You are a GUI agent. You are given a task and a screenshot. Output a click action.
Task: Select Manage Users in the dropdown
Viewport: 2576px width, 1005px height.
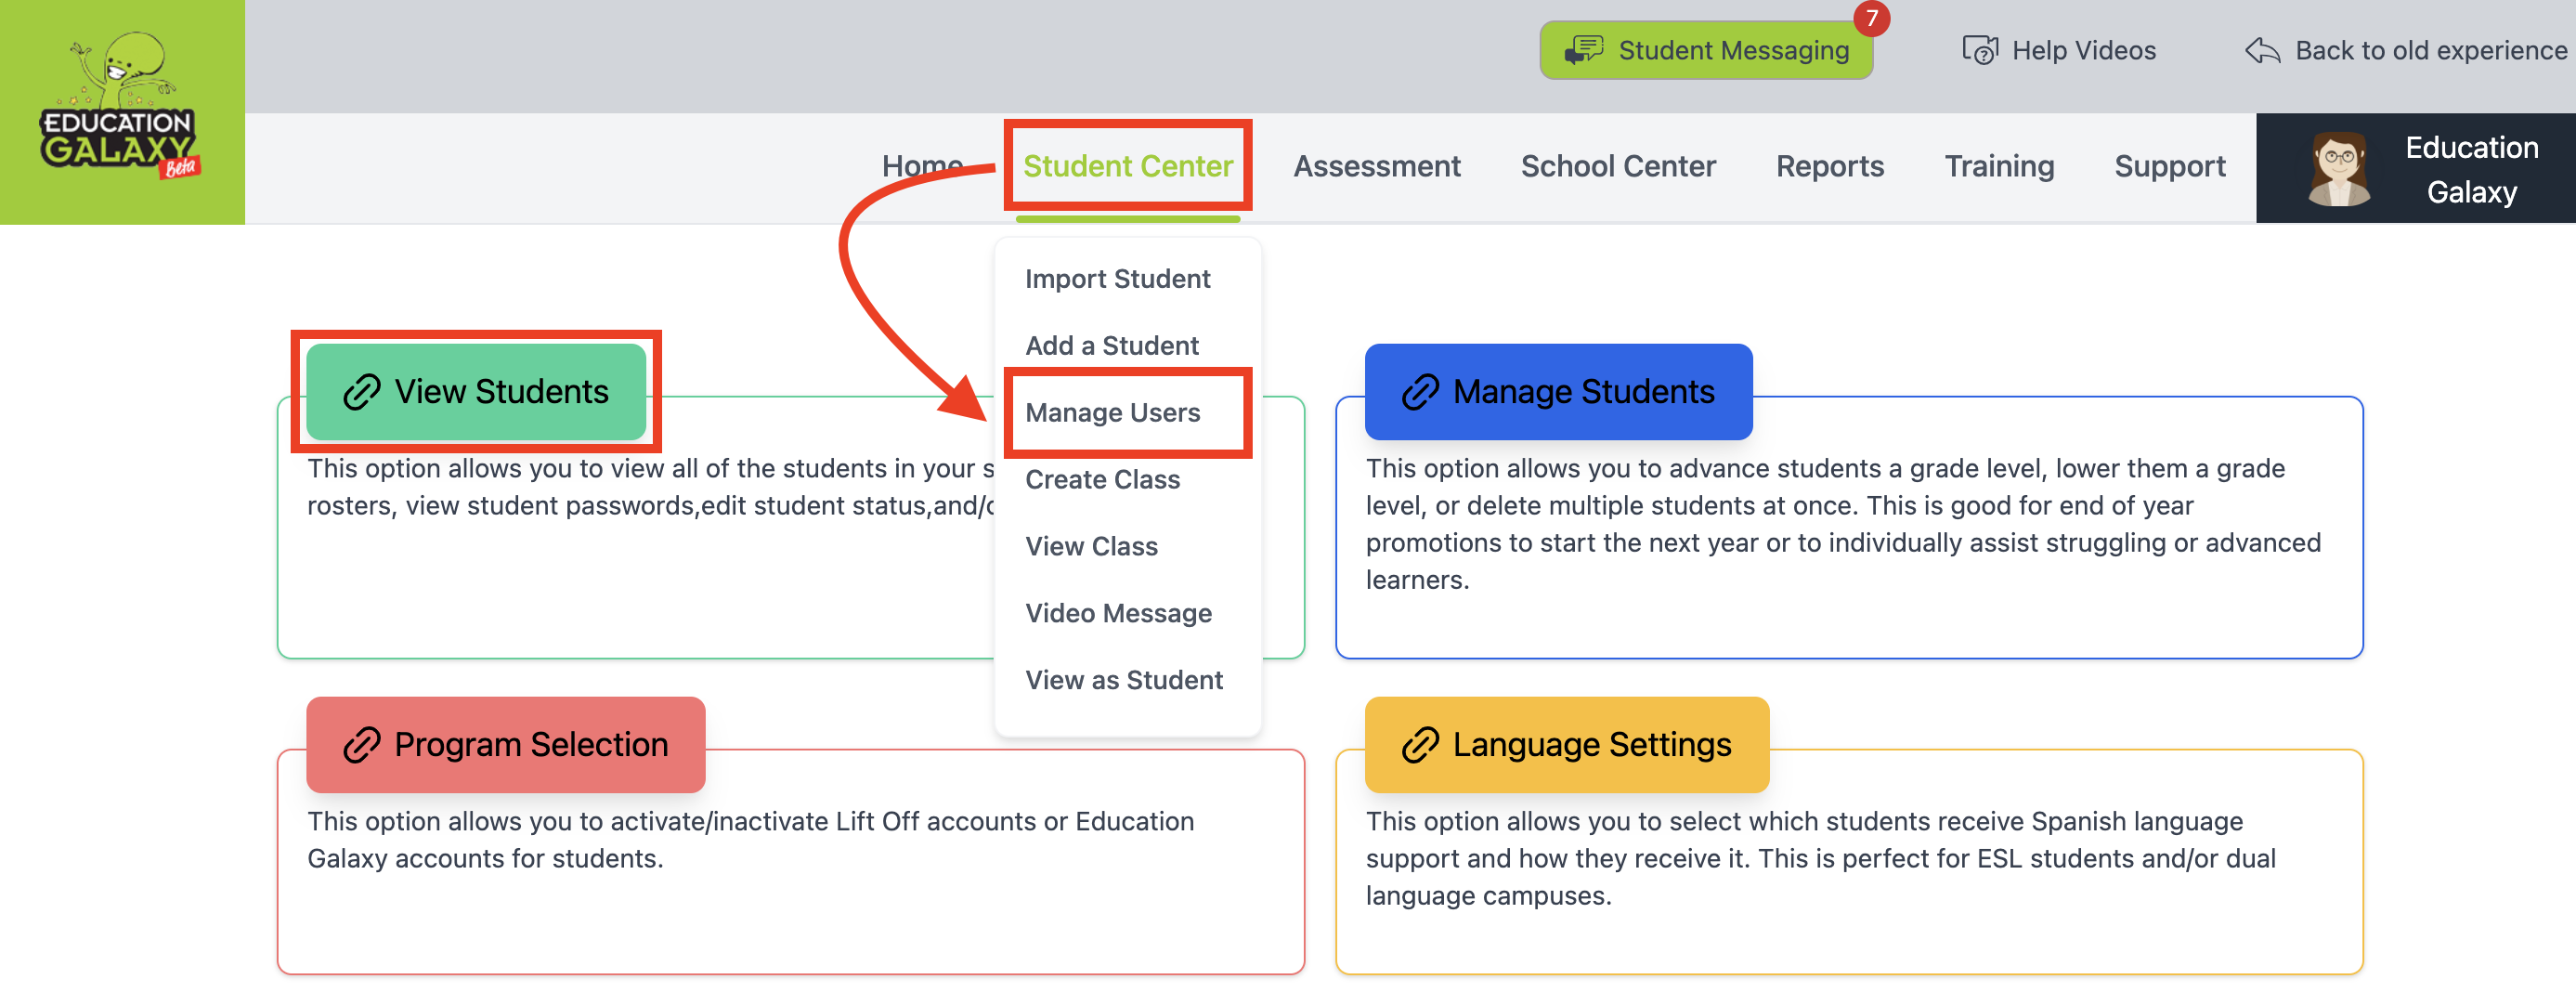tap(1112, 413)
